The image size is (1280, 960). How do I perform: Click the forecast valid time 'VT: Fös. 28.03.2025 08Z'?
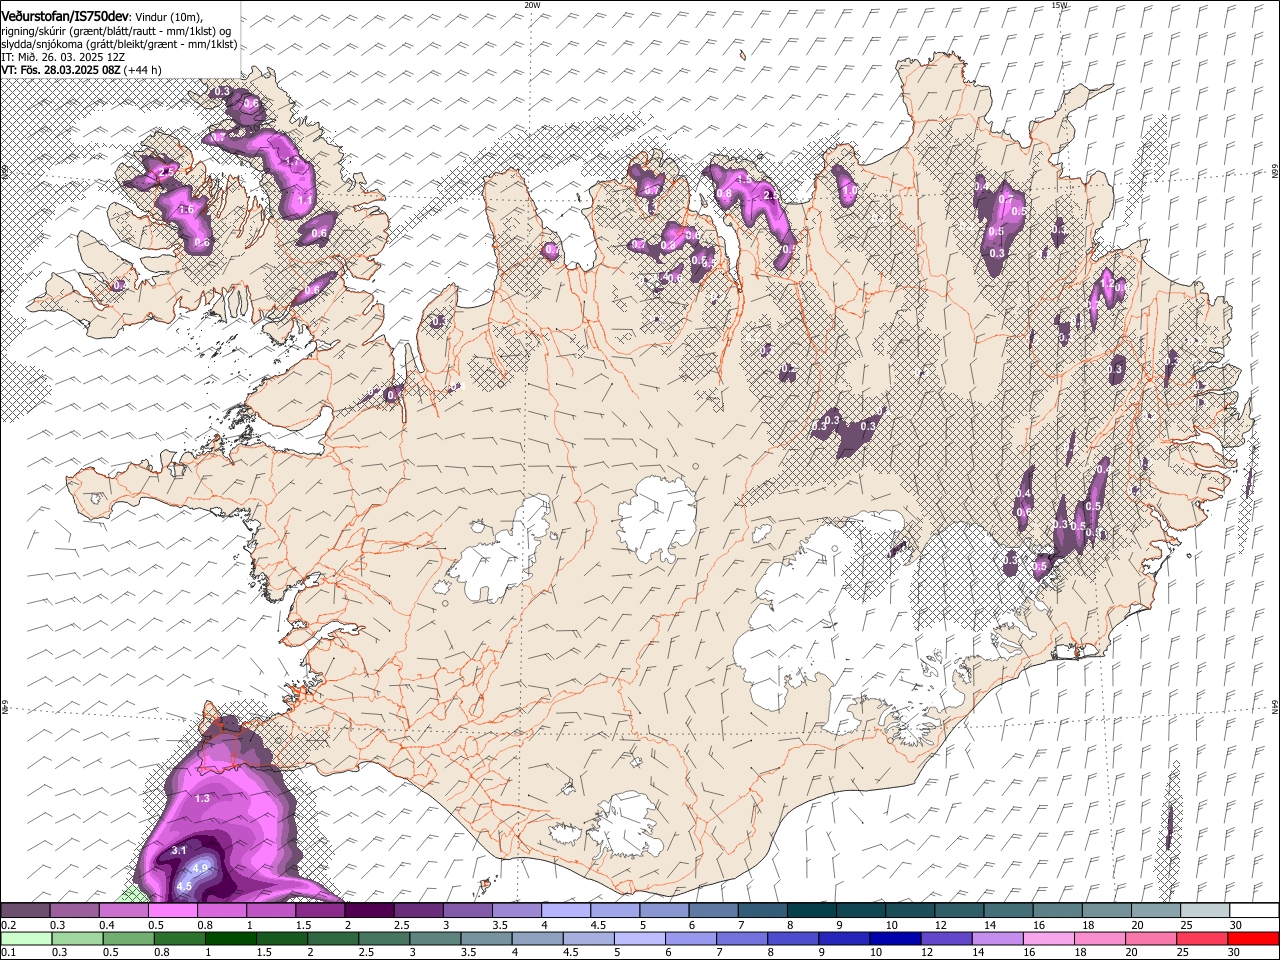[x=61, y=71]
